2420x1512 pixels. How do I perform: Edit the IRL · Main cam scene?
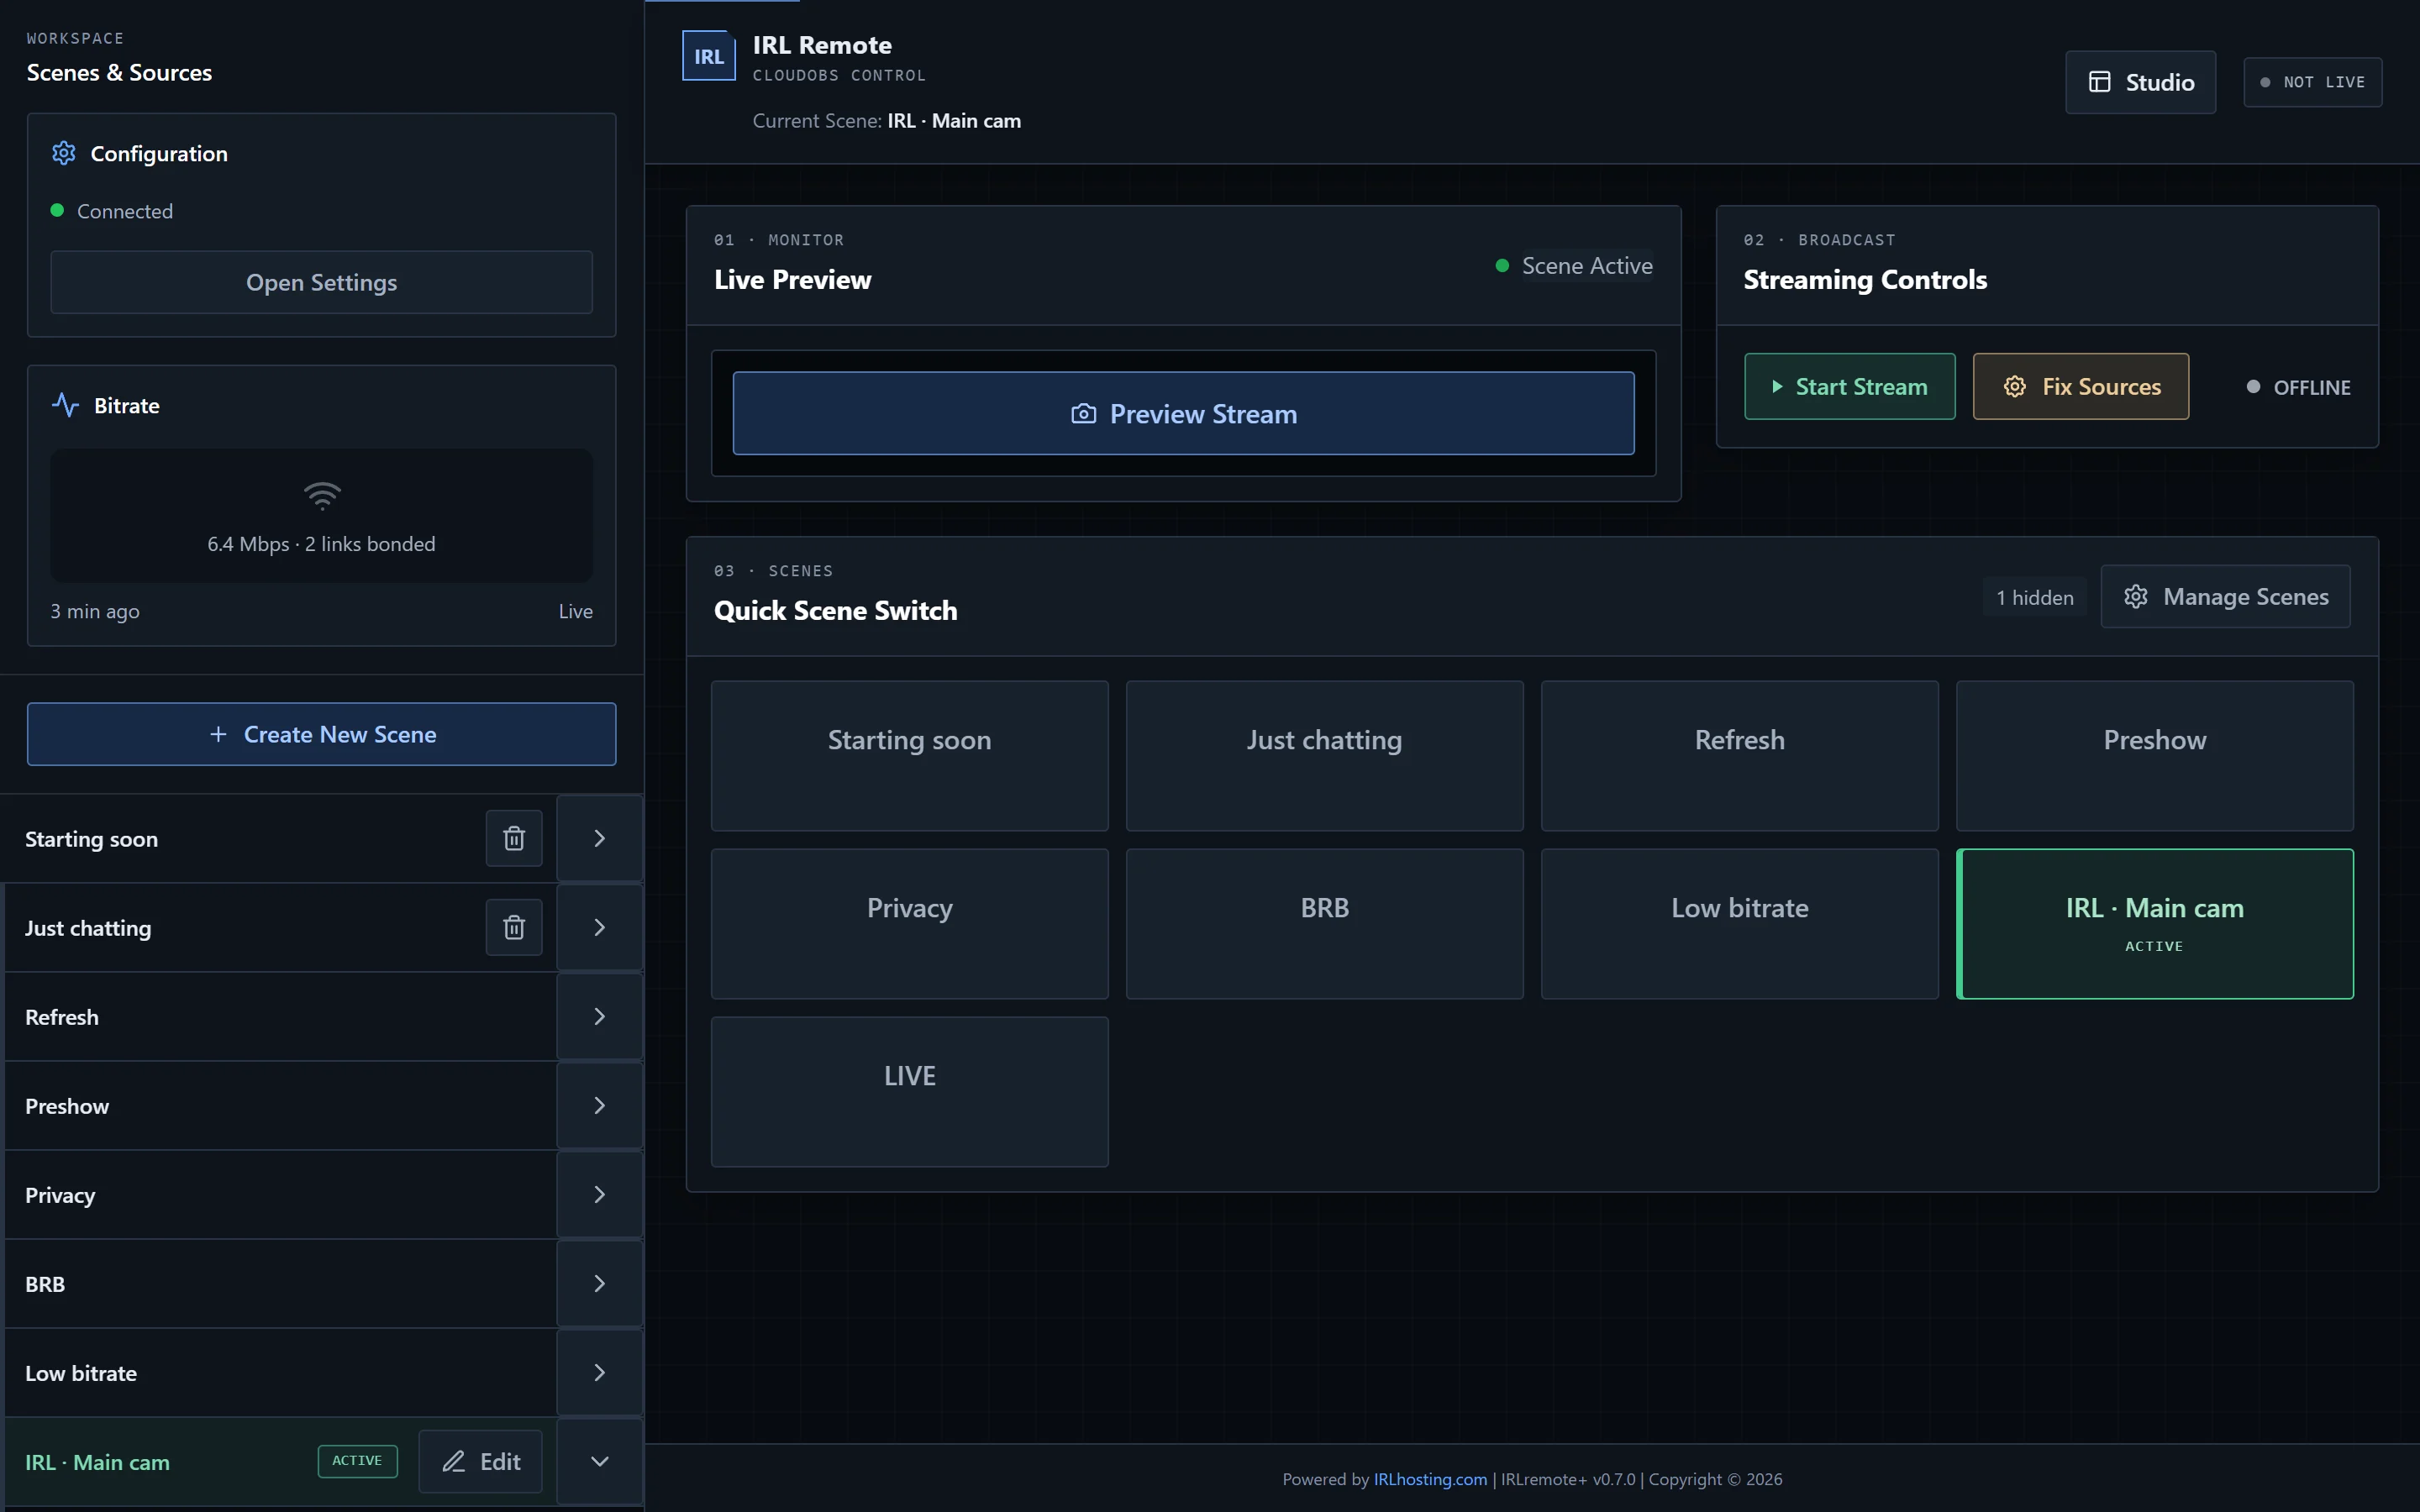480,1461
